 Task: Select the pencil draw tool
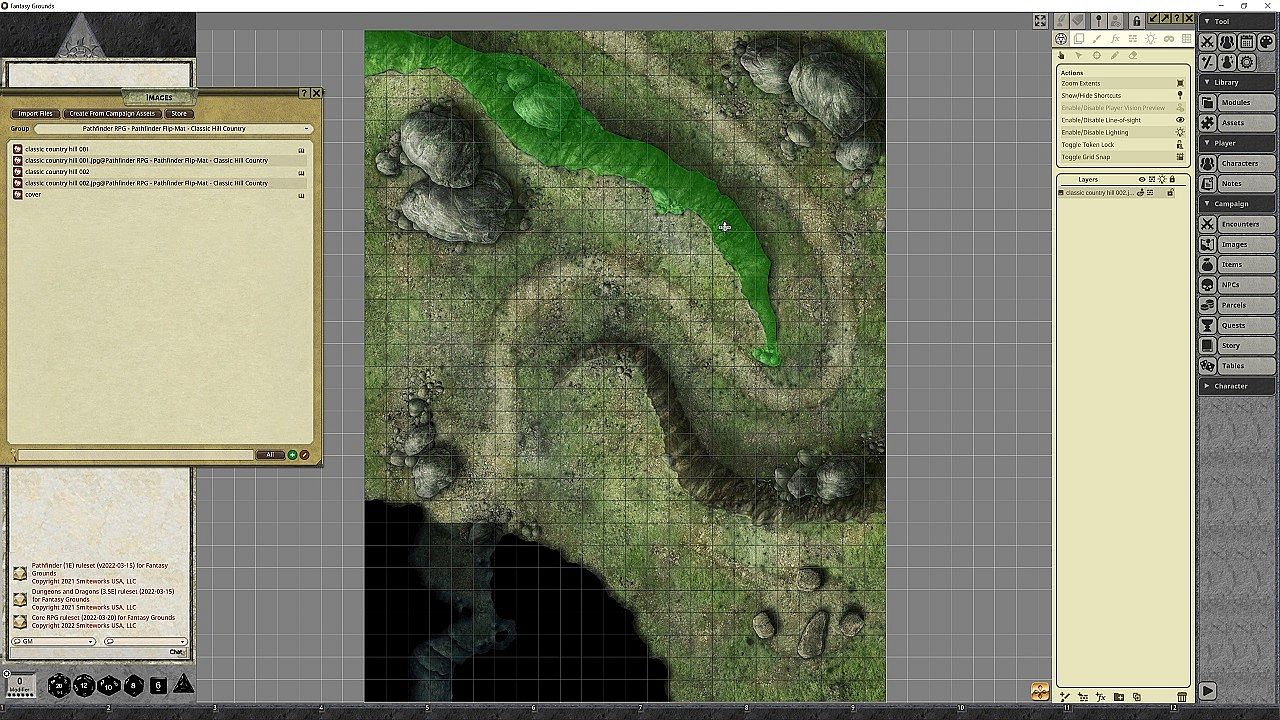[x=1115, y=56]
